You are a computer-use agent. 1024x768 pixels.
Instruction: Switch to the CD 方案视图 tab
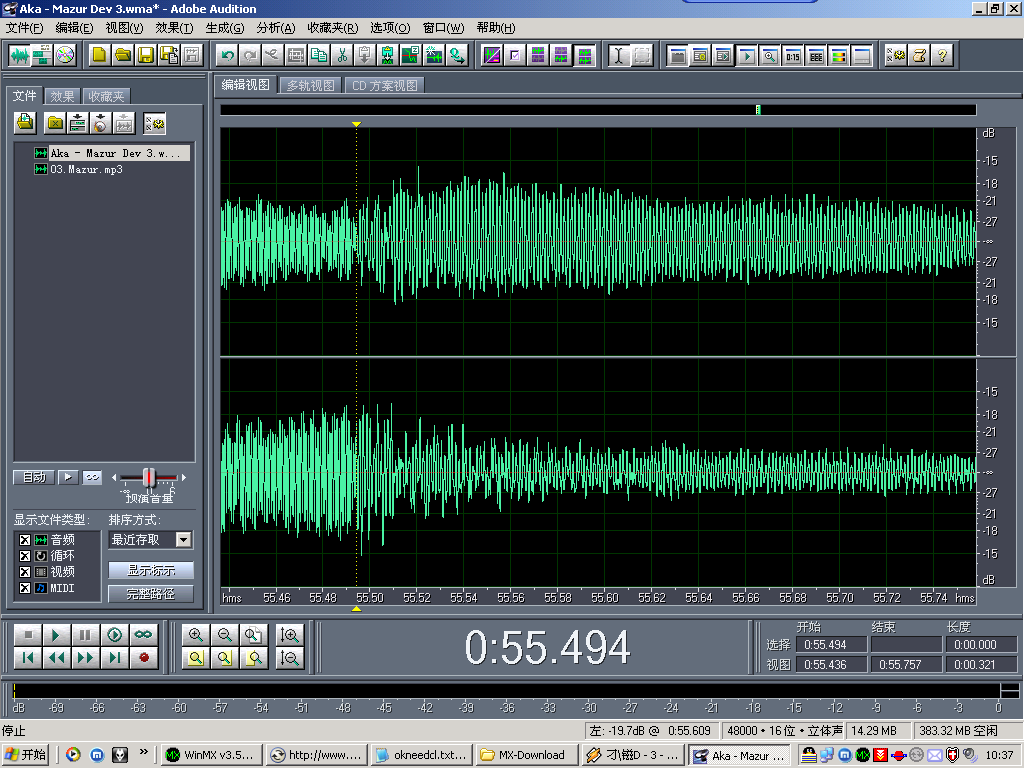click(385, 86)
